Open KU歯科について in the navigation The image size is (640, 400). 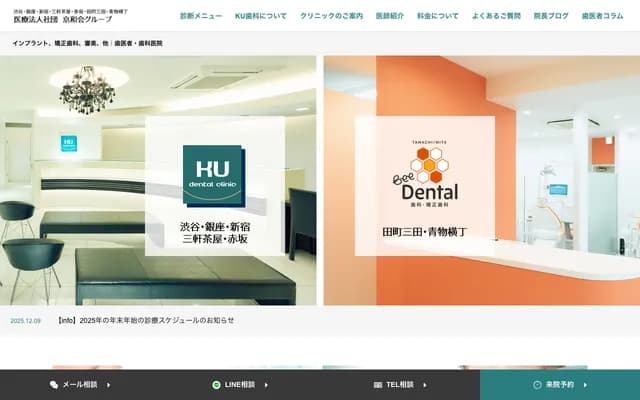[x=261, y=16]
